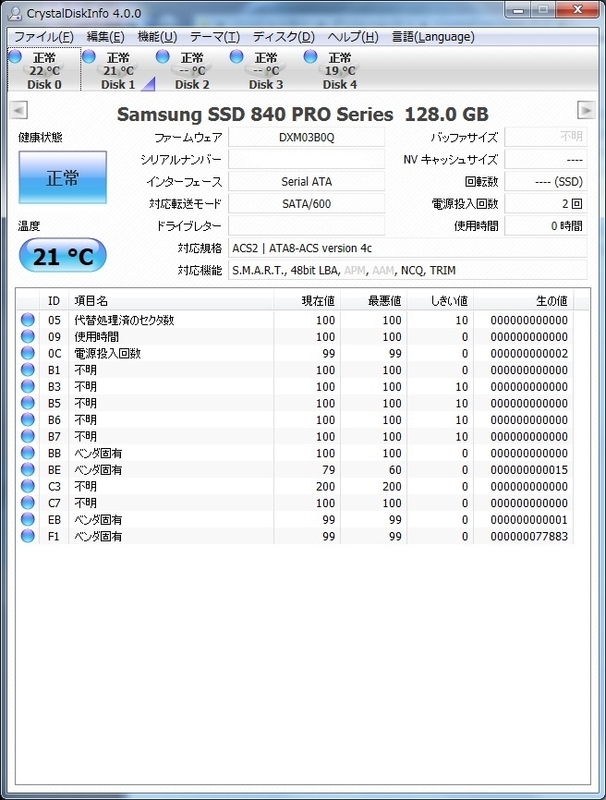Open the ヘルプ(H) menu

(x=353, y=37)
